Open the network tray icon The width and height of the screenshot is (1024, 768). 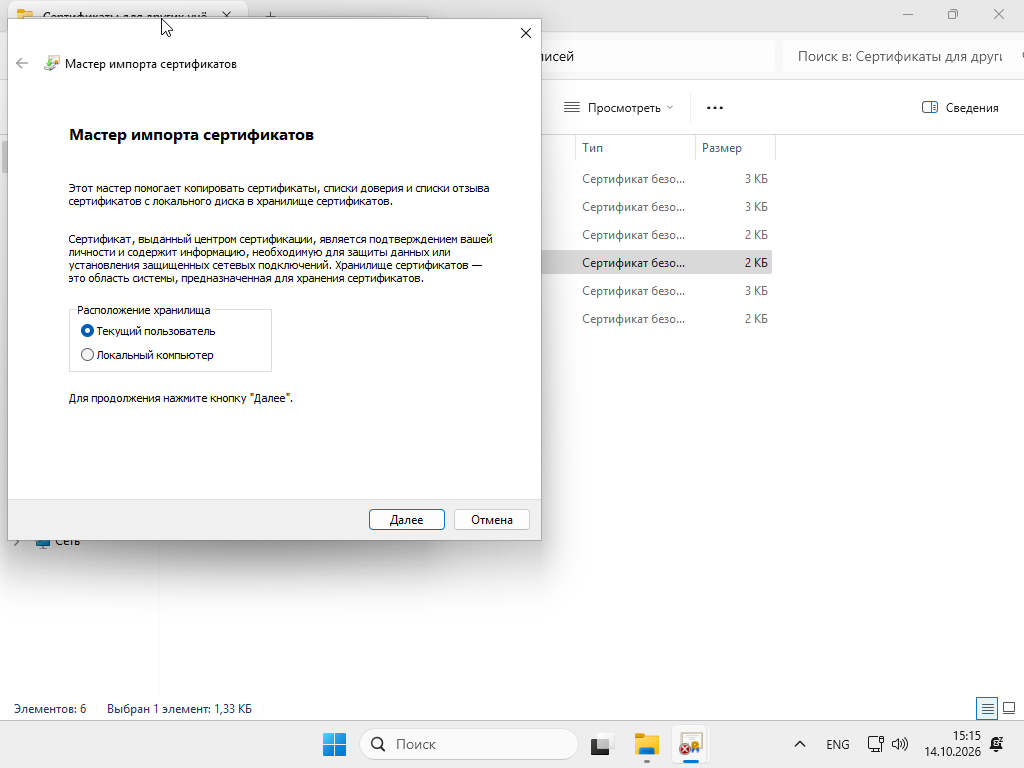[876, 744]
